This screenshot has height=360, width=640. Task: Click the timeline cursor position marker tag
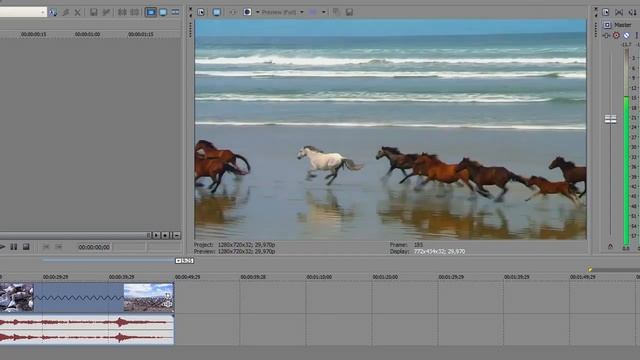pyautogui.click(x=184, y=260)
